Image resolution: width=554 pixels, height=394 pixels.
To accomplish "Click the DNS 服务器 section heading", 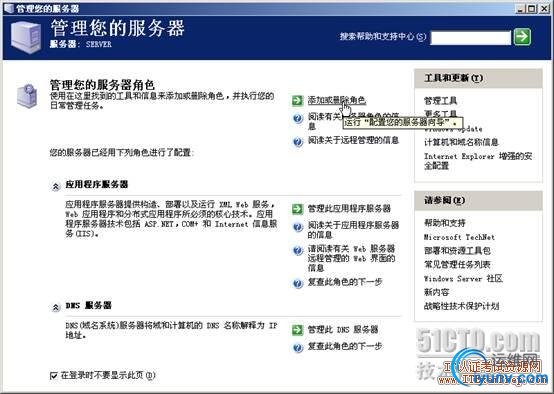I will point(88,305).
